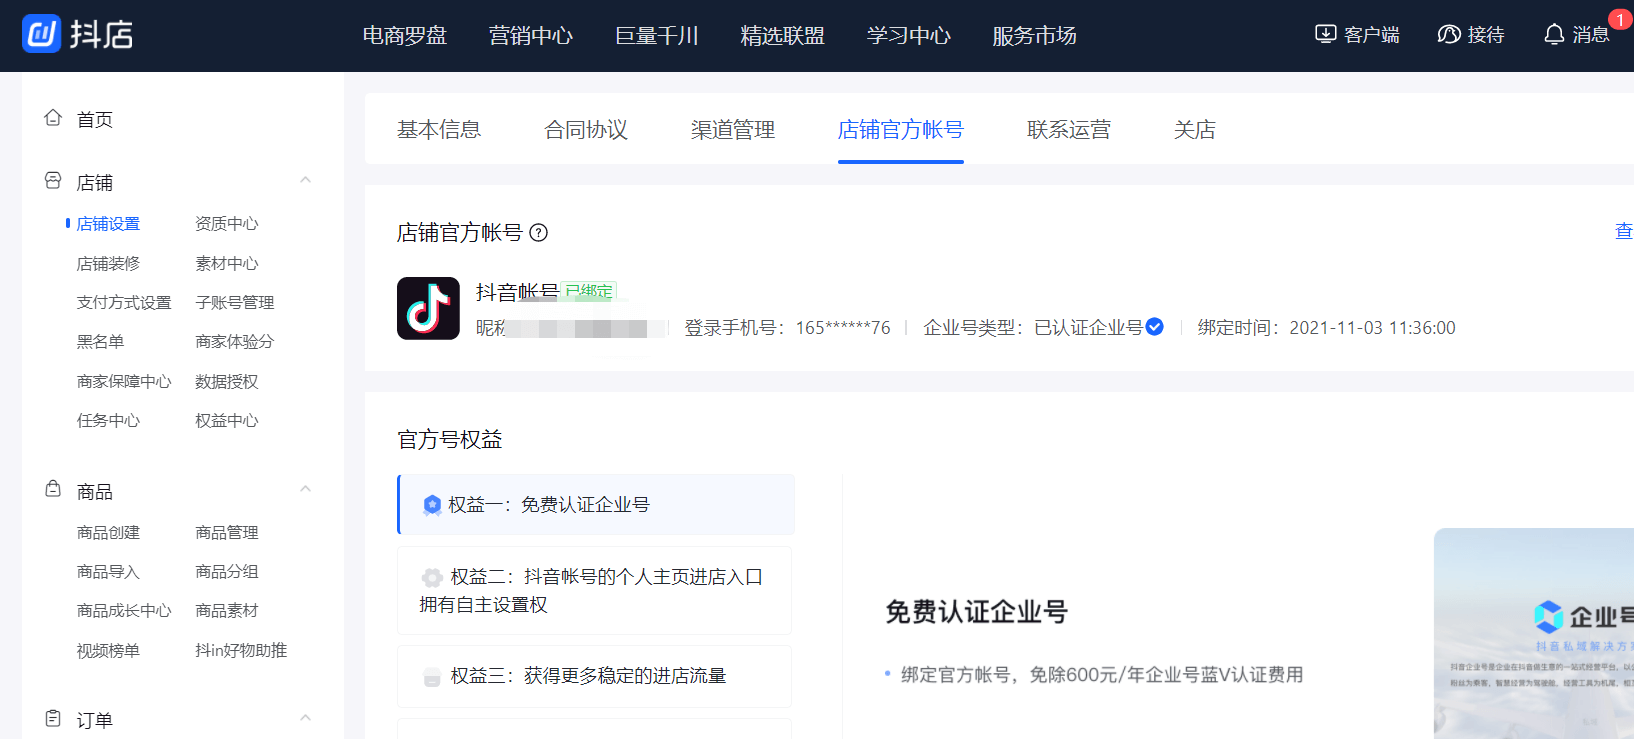
Task: Click the 商品 bag icon in sidebar
Action: tap(53, 489)
